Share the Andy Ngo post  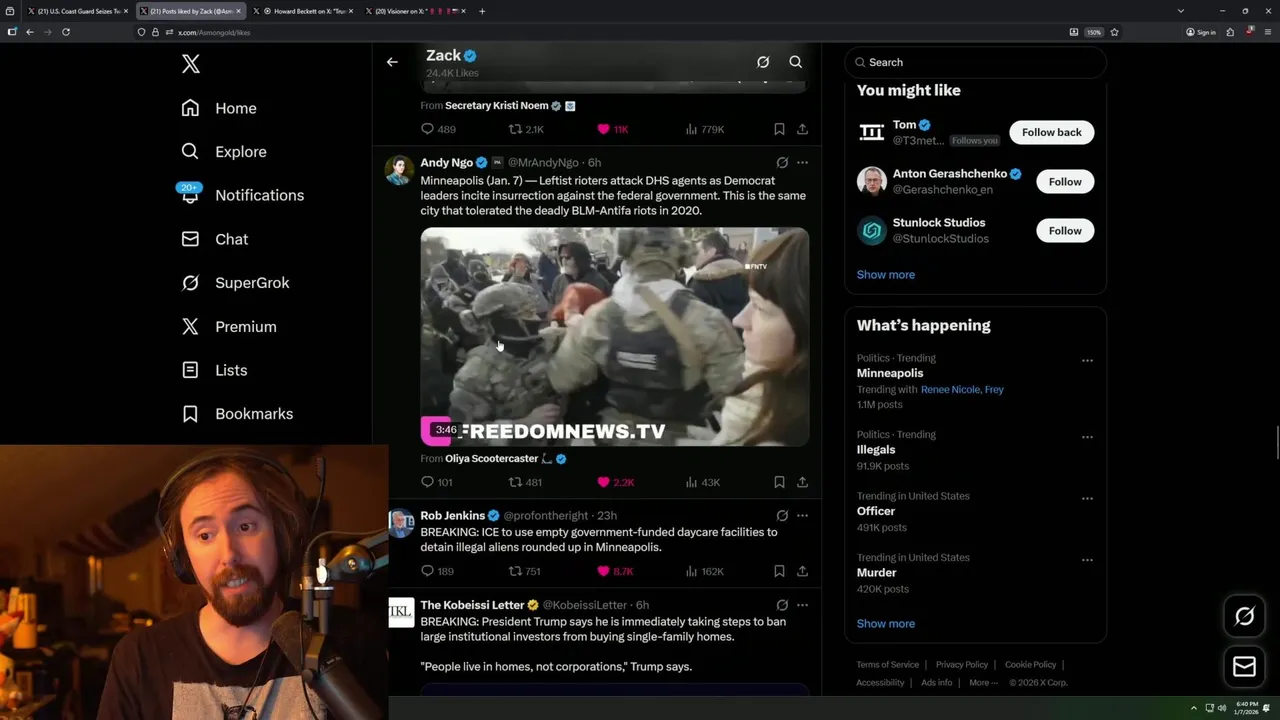pyautogui.click(x=802, y=482)
